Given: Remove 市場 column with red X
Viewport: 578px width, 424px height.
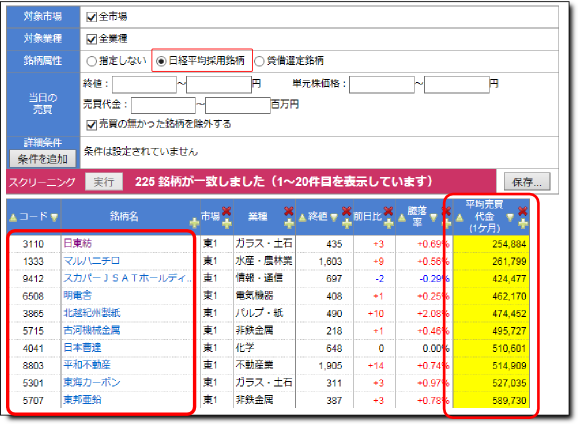Looking at the screenshot, I should click(x=226, y=211).
